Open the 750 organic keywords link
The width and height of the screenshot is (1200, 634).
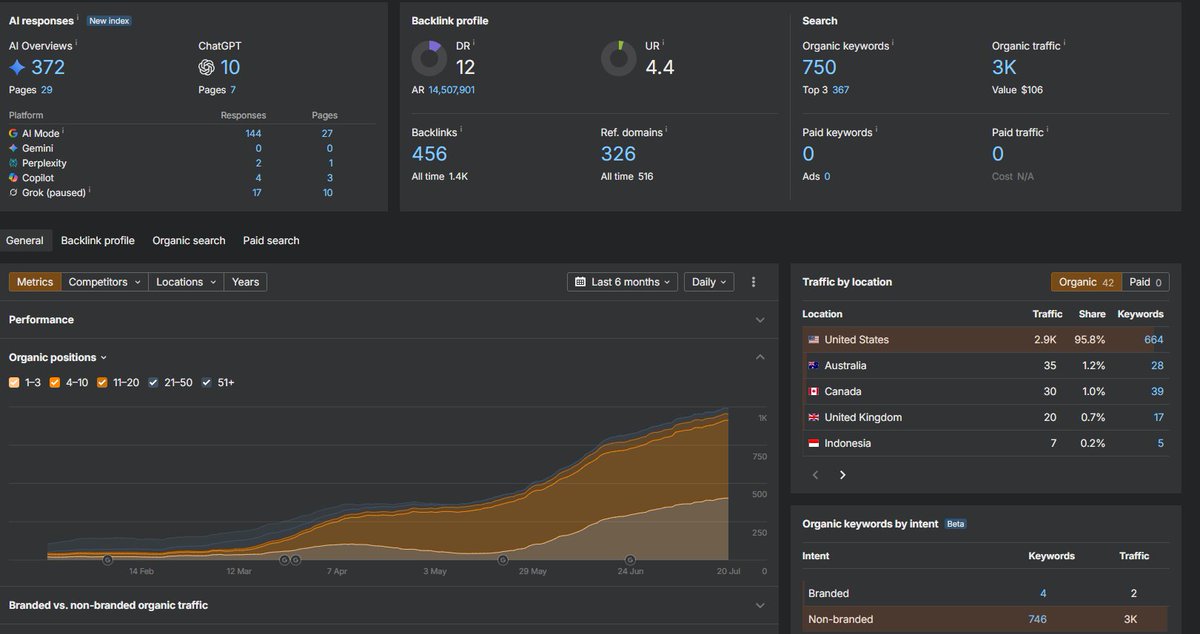pos(819,67)
